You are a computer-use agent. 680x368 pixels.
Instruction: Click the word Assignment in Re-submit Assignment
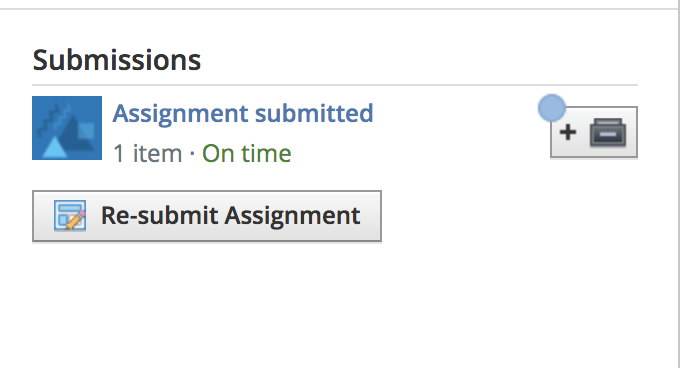point(292,216)
